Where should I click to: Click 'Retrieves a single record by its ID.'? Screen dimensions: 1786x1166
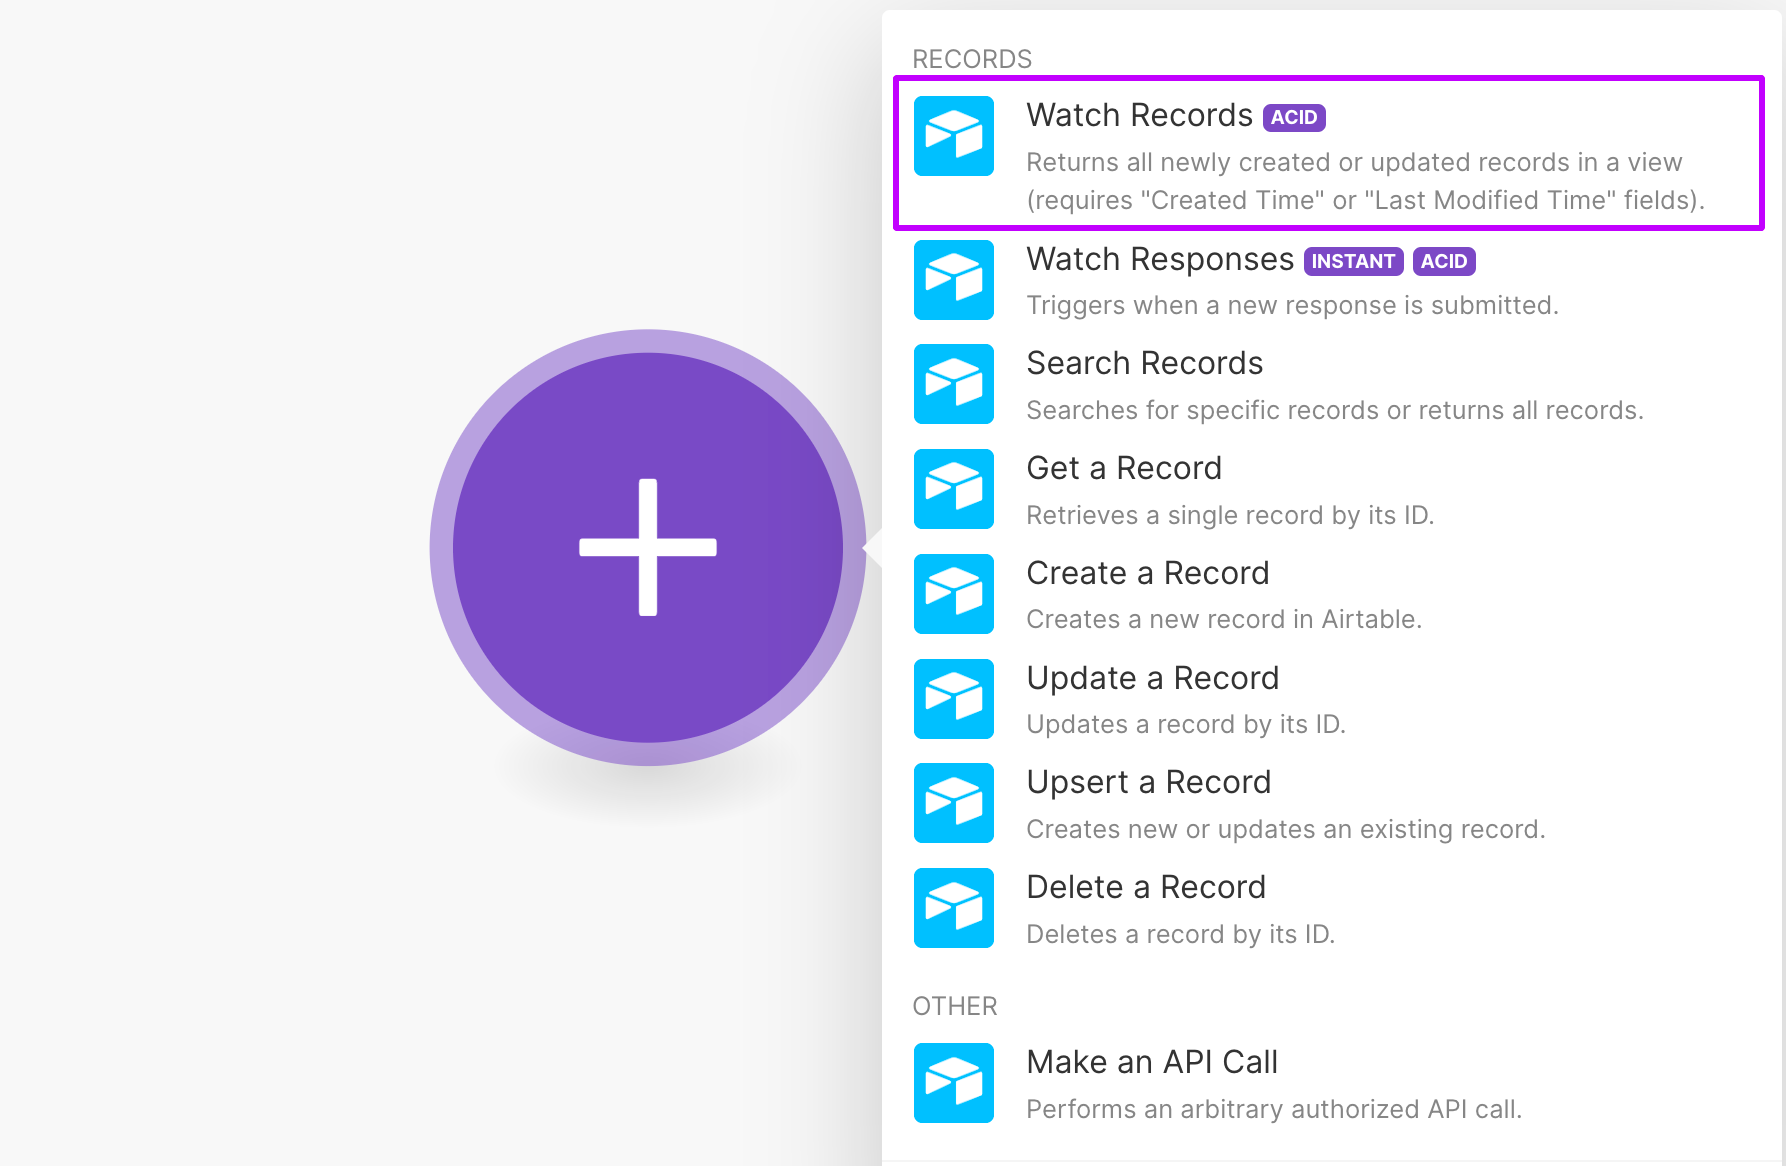tap(1230, 515)
